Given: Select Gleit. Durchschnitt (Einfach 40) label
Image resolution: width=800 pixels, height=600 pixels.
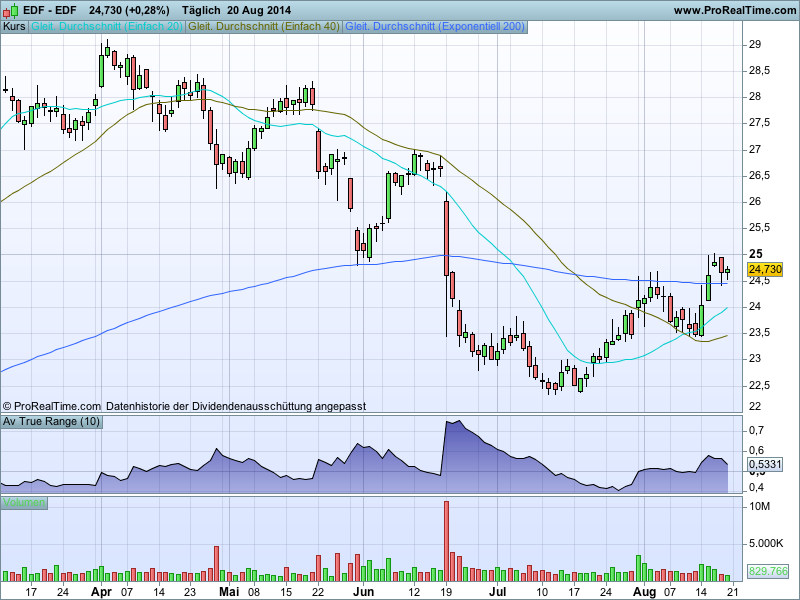Looking at the screenshot, I should 264,27.
